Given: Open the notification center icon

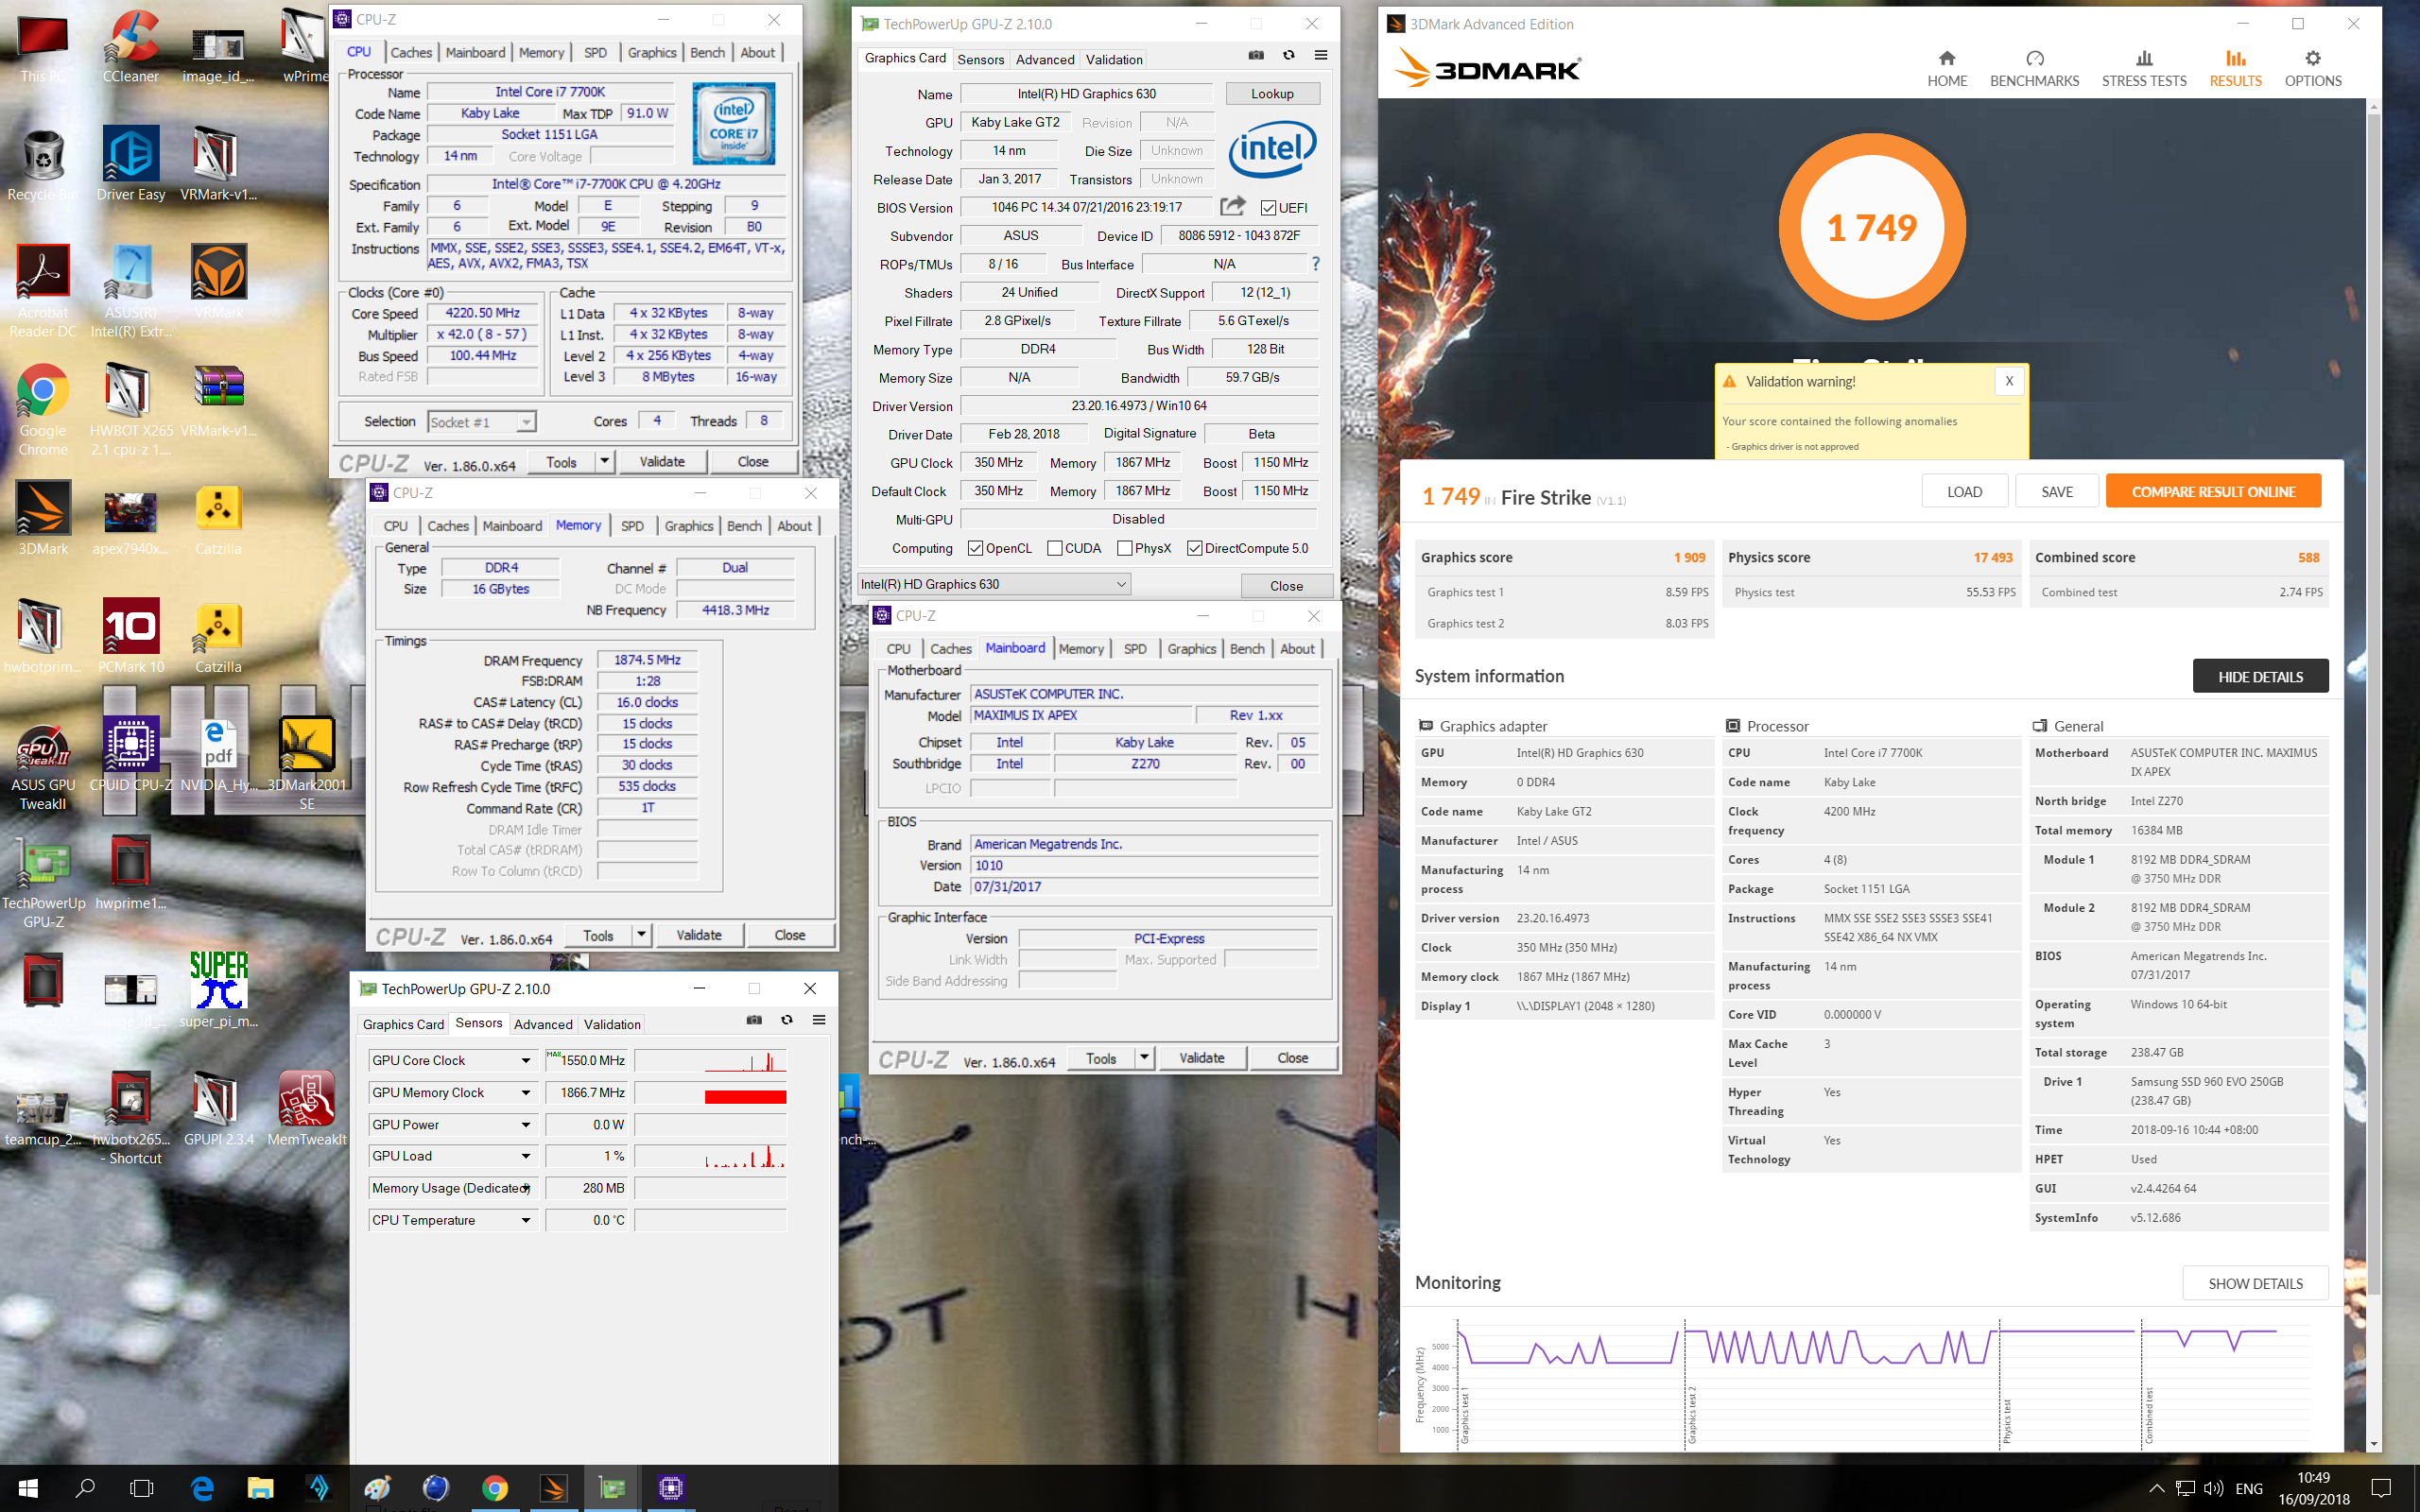Looking at the screenshot, I should click(2382, 1488).
